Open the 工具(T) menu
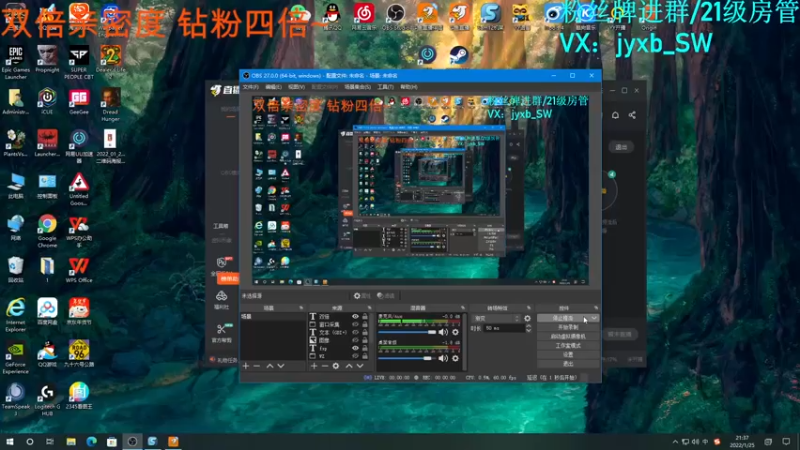Screen dimensions: 800x450 (x=385, y=87)
